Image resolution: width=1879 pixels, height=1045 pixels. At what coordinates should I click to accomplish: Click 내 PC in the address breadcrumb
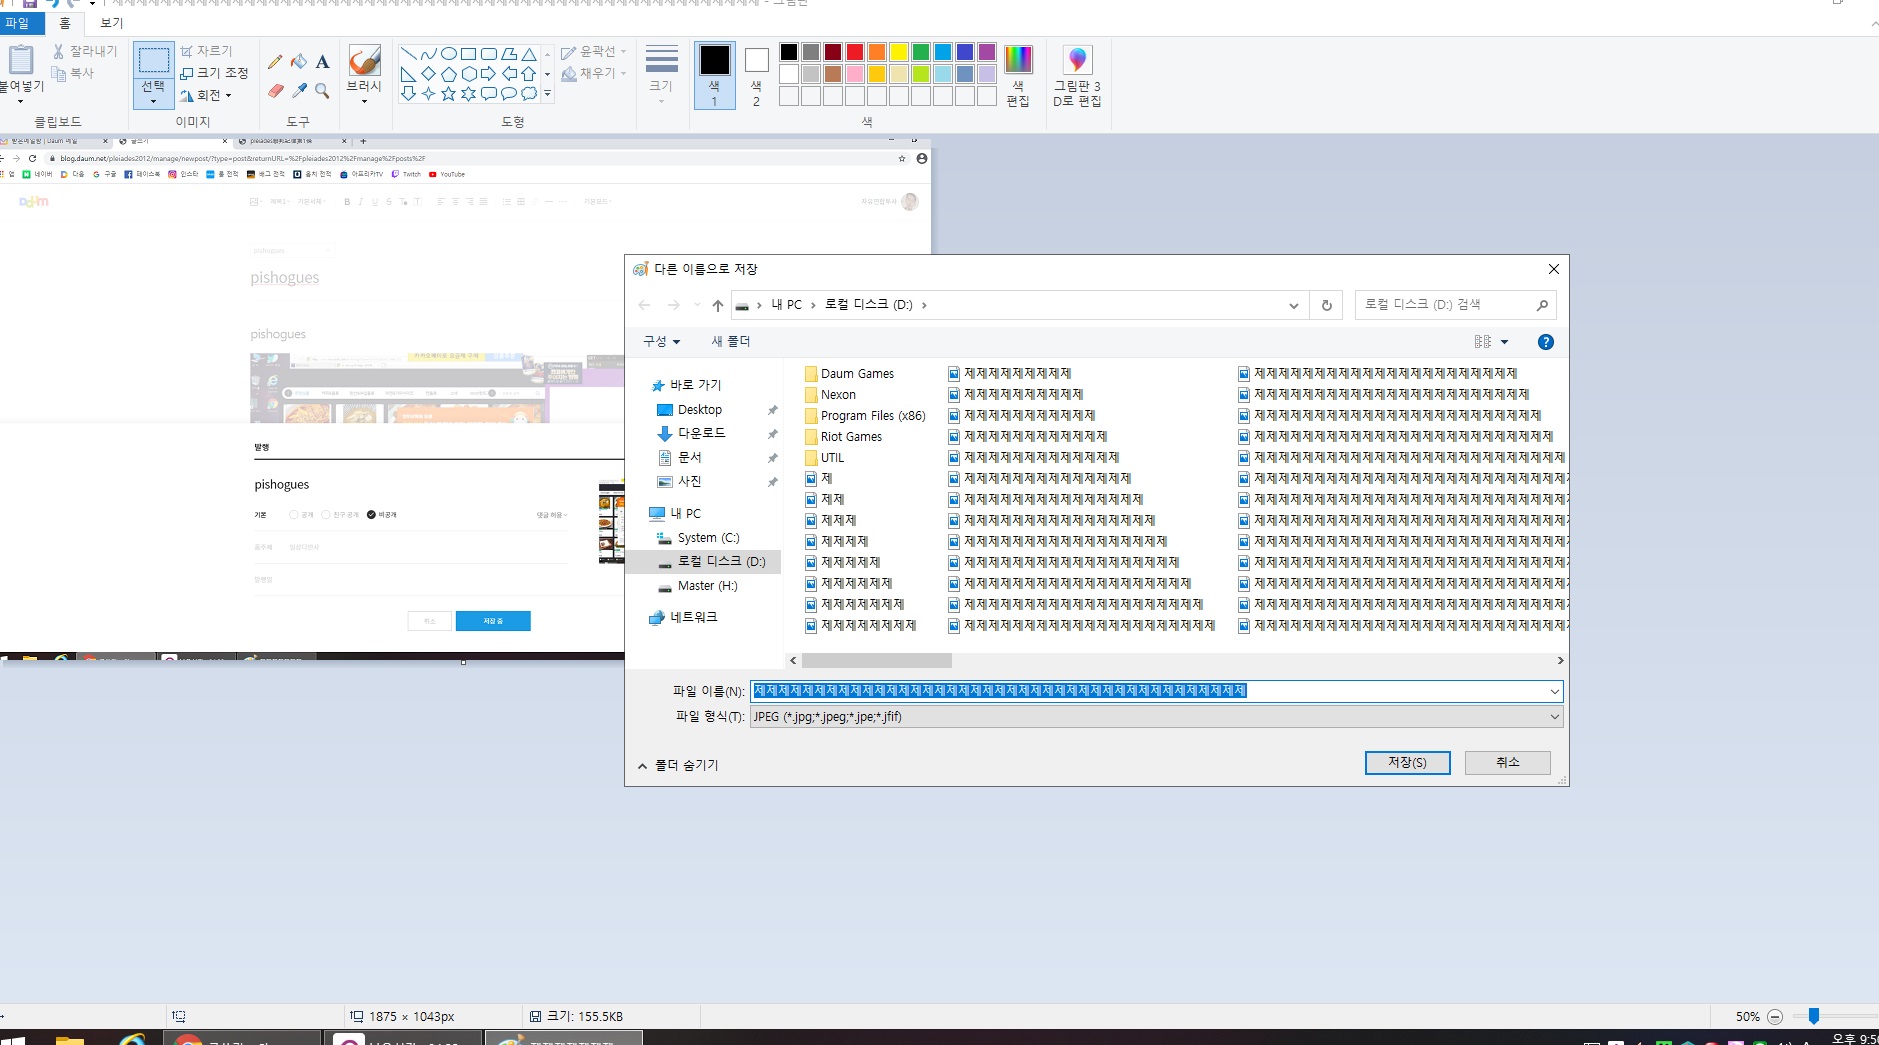tap(787, 305)
